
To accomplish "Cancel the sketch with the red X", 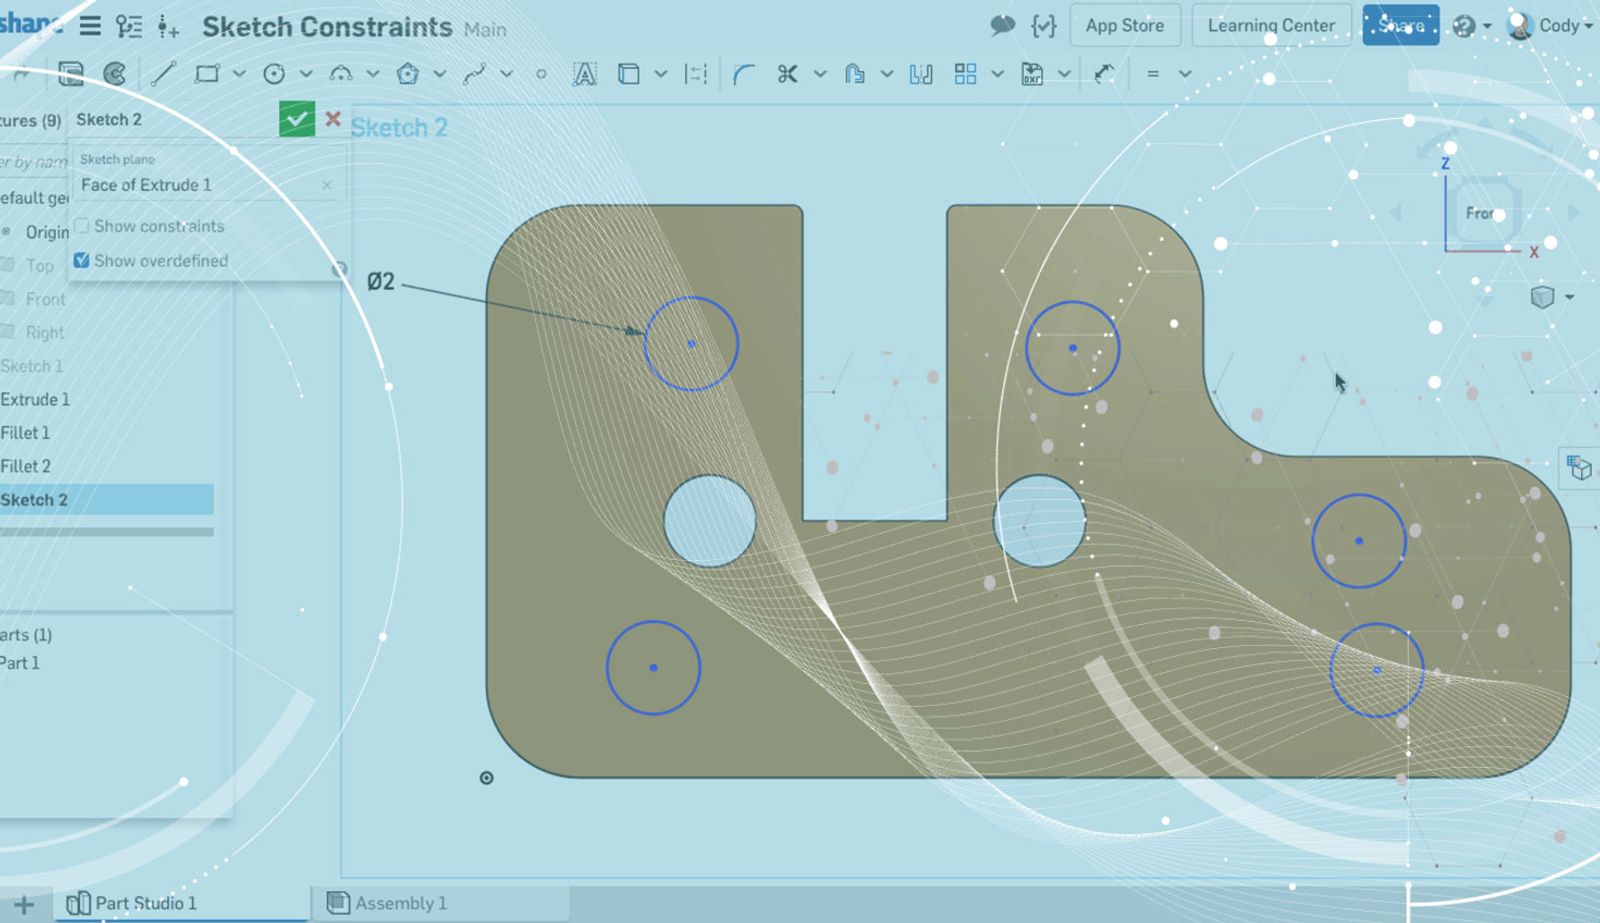I will pyautogui.click(x=333, y=120).
